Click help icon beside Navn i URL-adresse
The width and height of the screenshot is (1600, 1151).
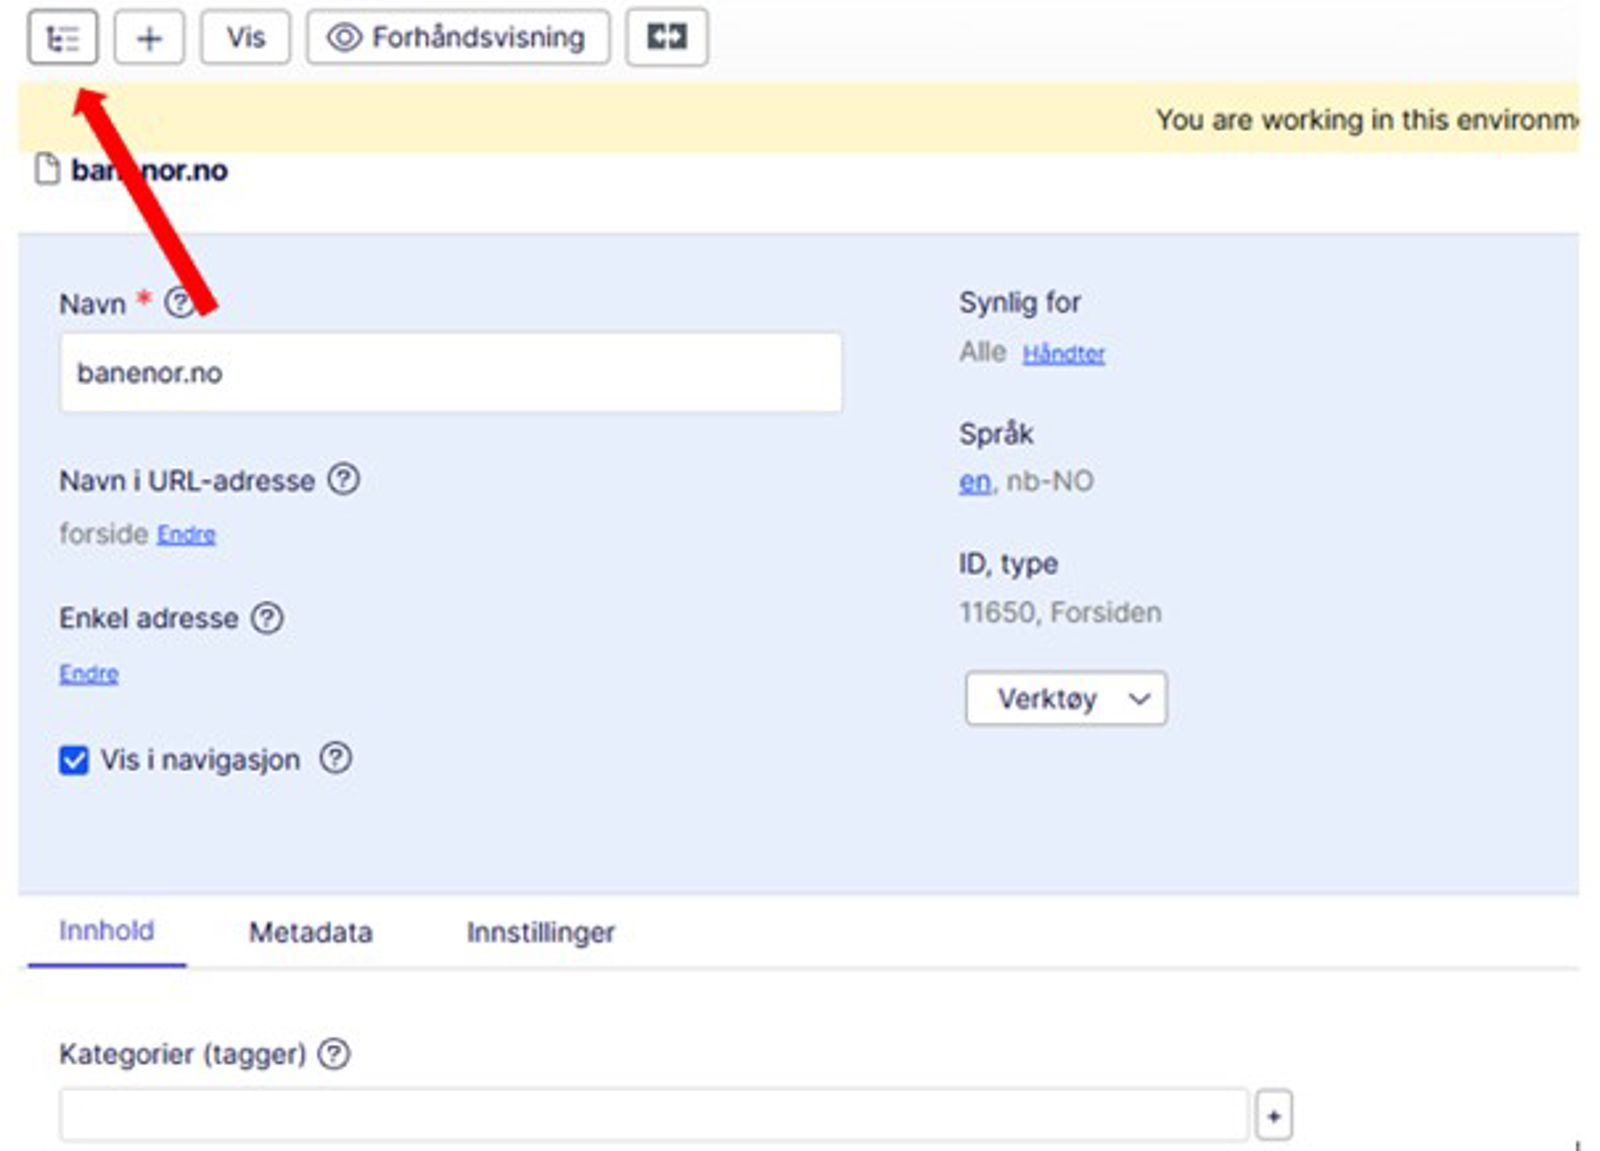(x=344, y=480)
